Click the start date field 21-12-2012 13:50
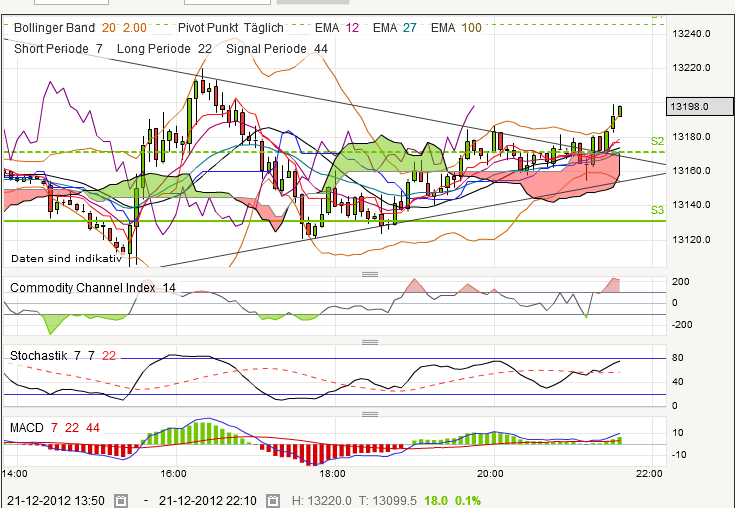Image resolution: width=735 pixels, height=508 pixels. pos(56,501)
